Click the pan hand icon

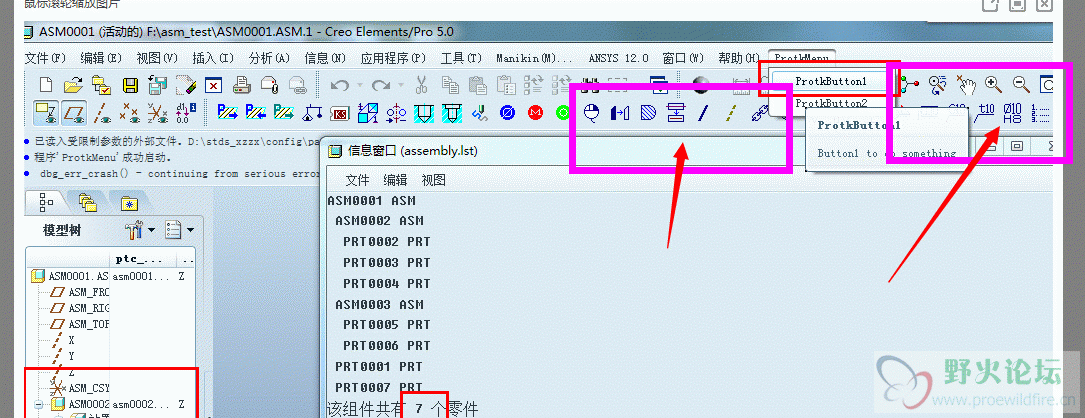point(965,84)
